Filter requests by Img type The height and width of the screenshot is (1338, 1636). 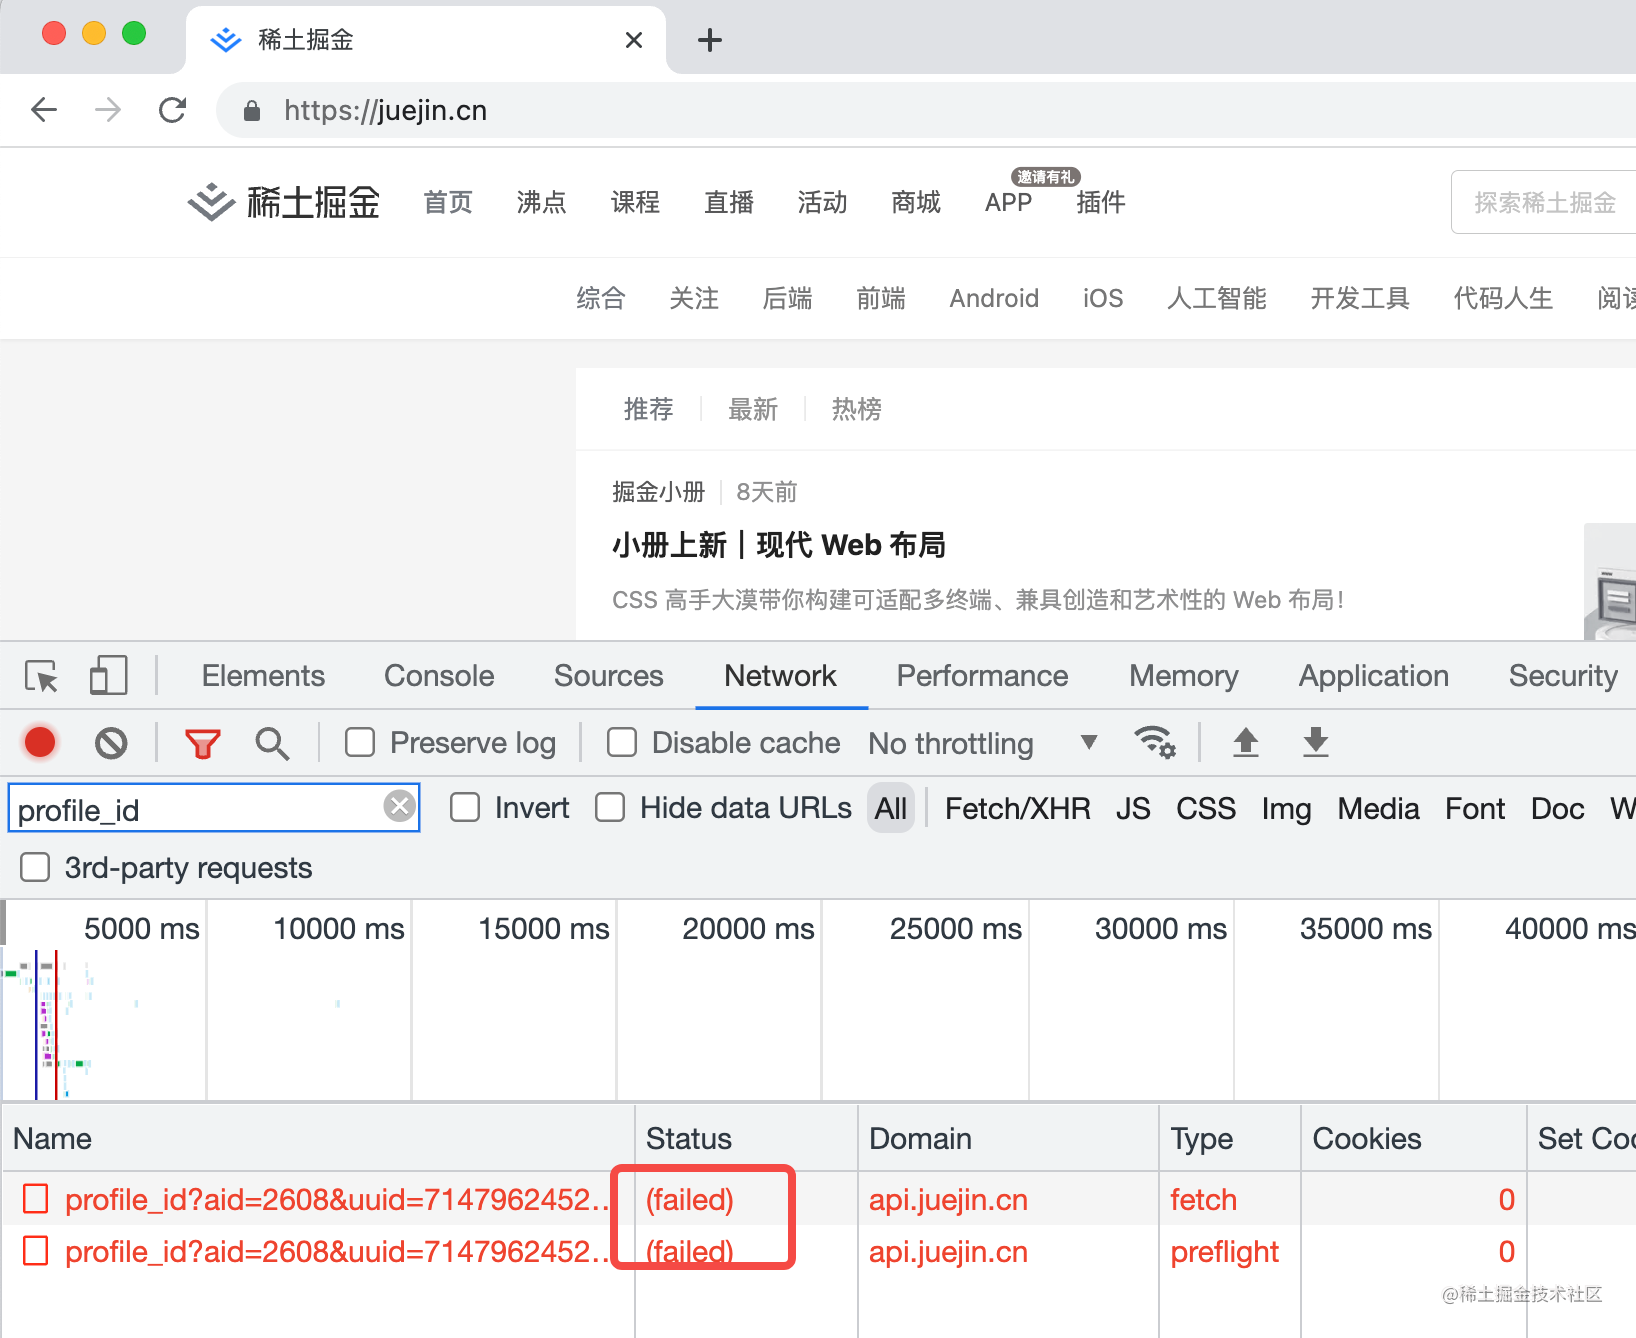pos(1286,808)
